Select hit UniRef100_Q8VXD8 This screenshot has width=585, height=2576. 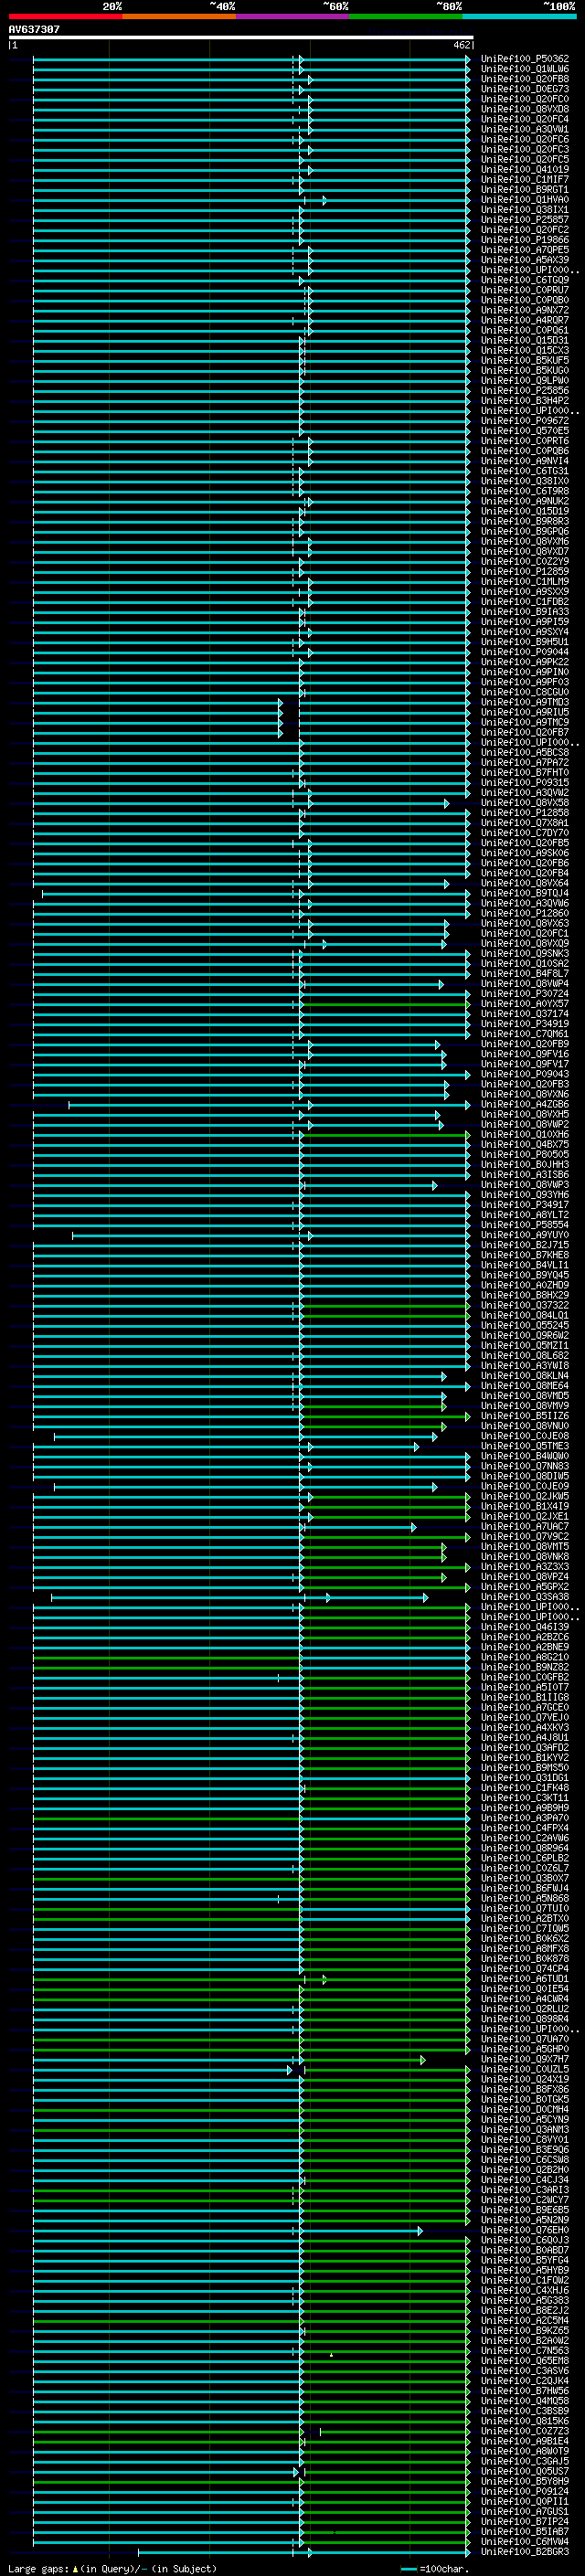[x=525, y=109]
